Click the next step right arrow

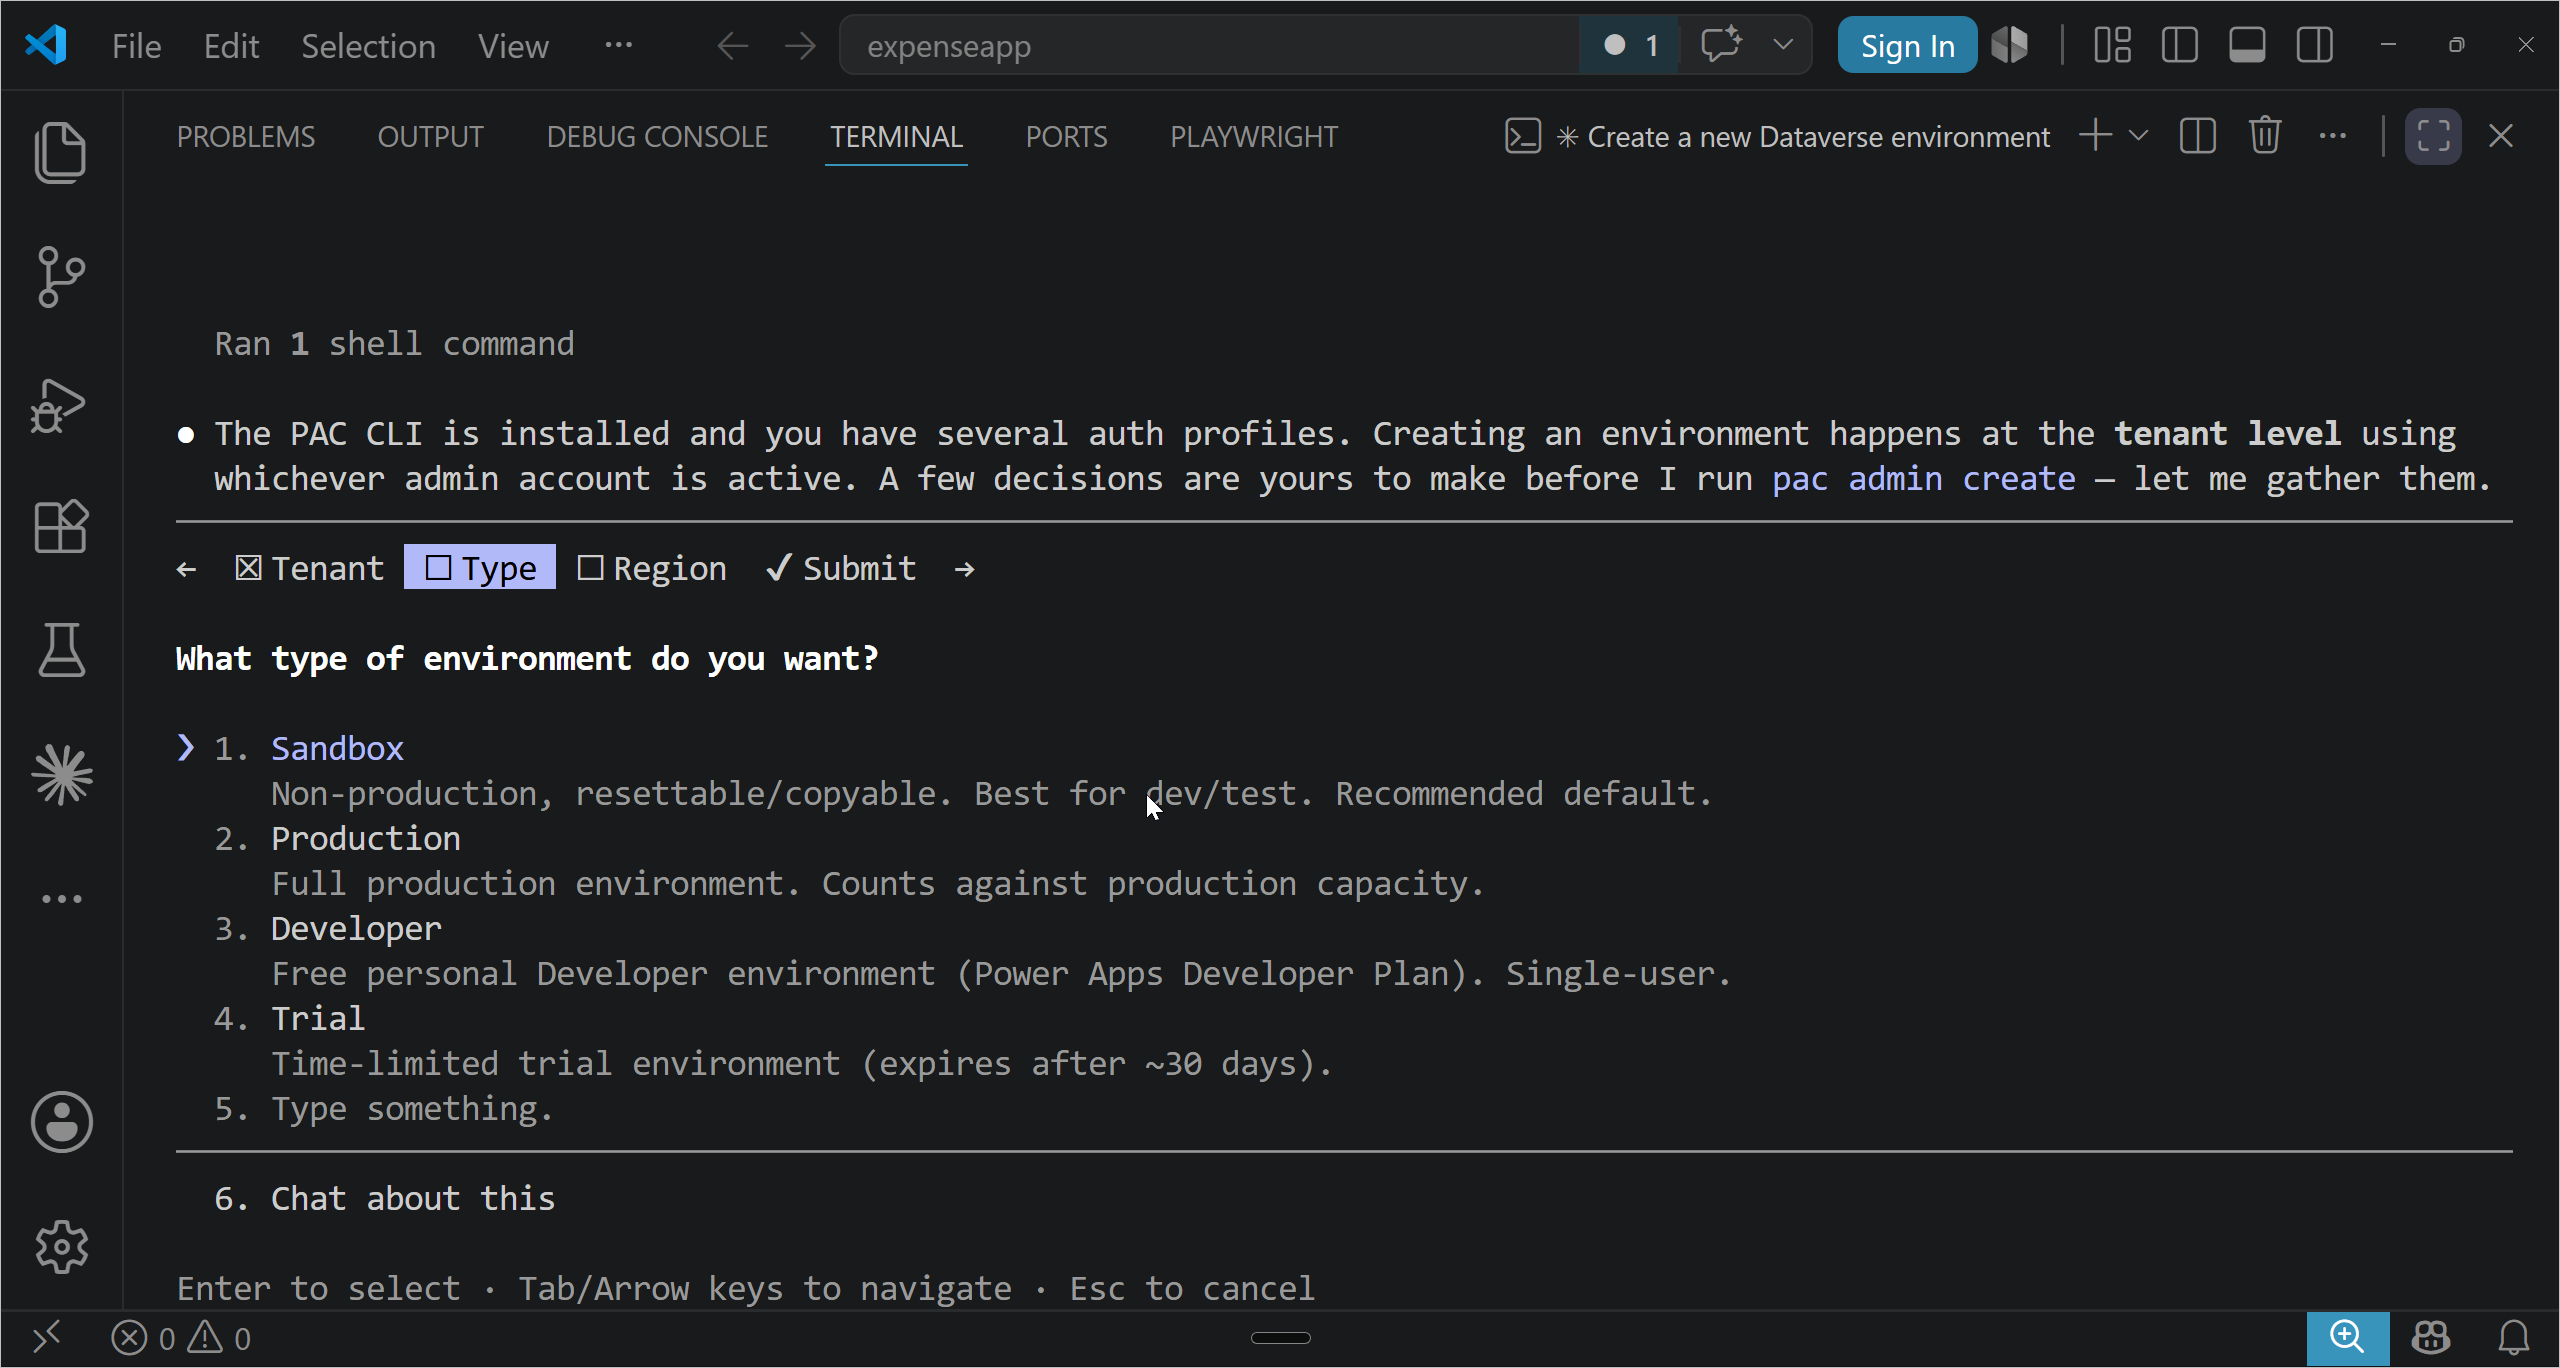click(964, 569)
